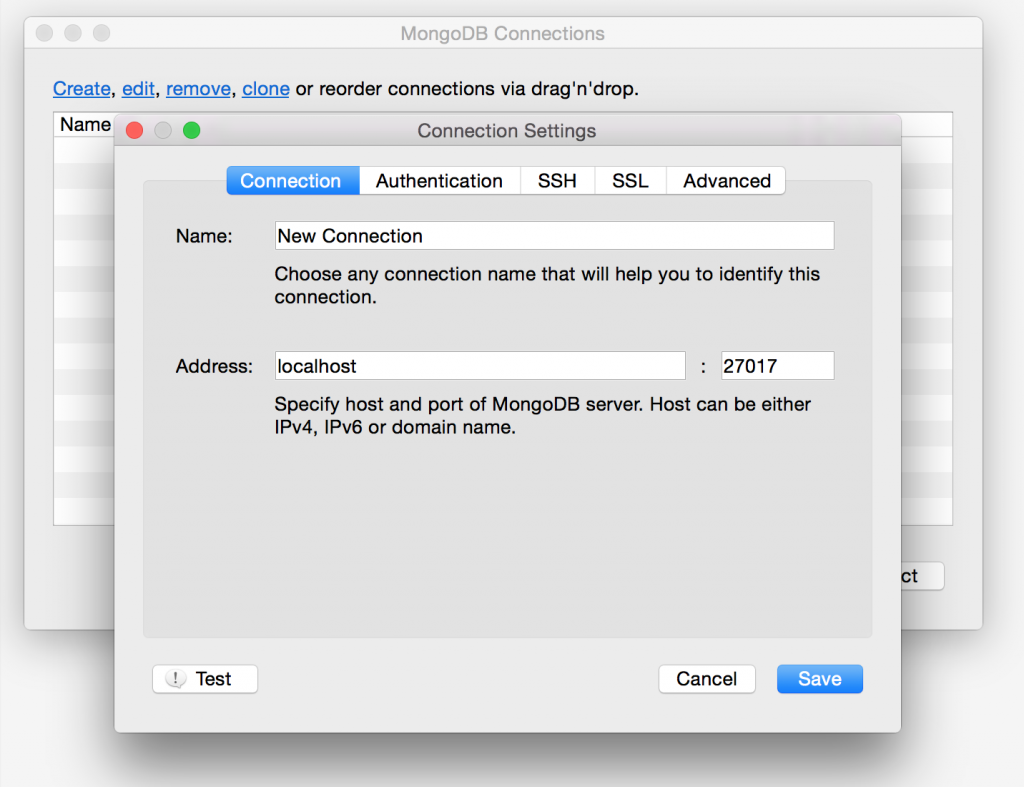The height and width of the screenshot is (787, 1024).
Task: Click clone link in MongoDB Connections window
Action: pyautogui.click(x=266, y=89)
